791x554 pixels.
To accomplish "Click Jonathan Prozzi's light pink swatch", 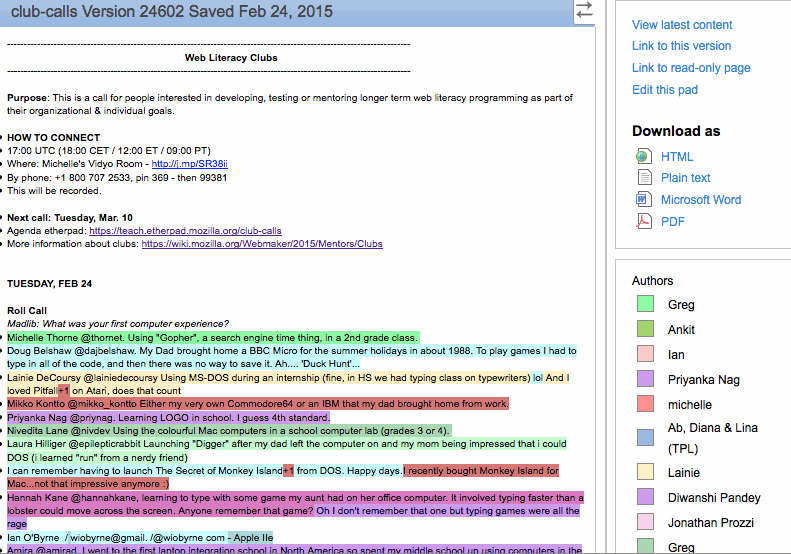I will pyautogui.click(x=645, y=522).
